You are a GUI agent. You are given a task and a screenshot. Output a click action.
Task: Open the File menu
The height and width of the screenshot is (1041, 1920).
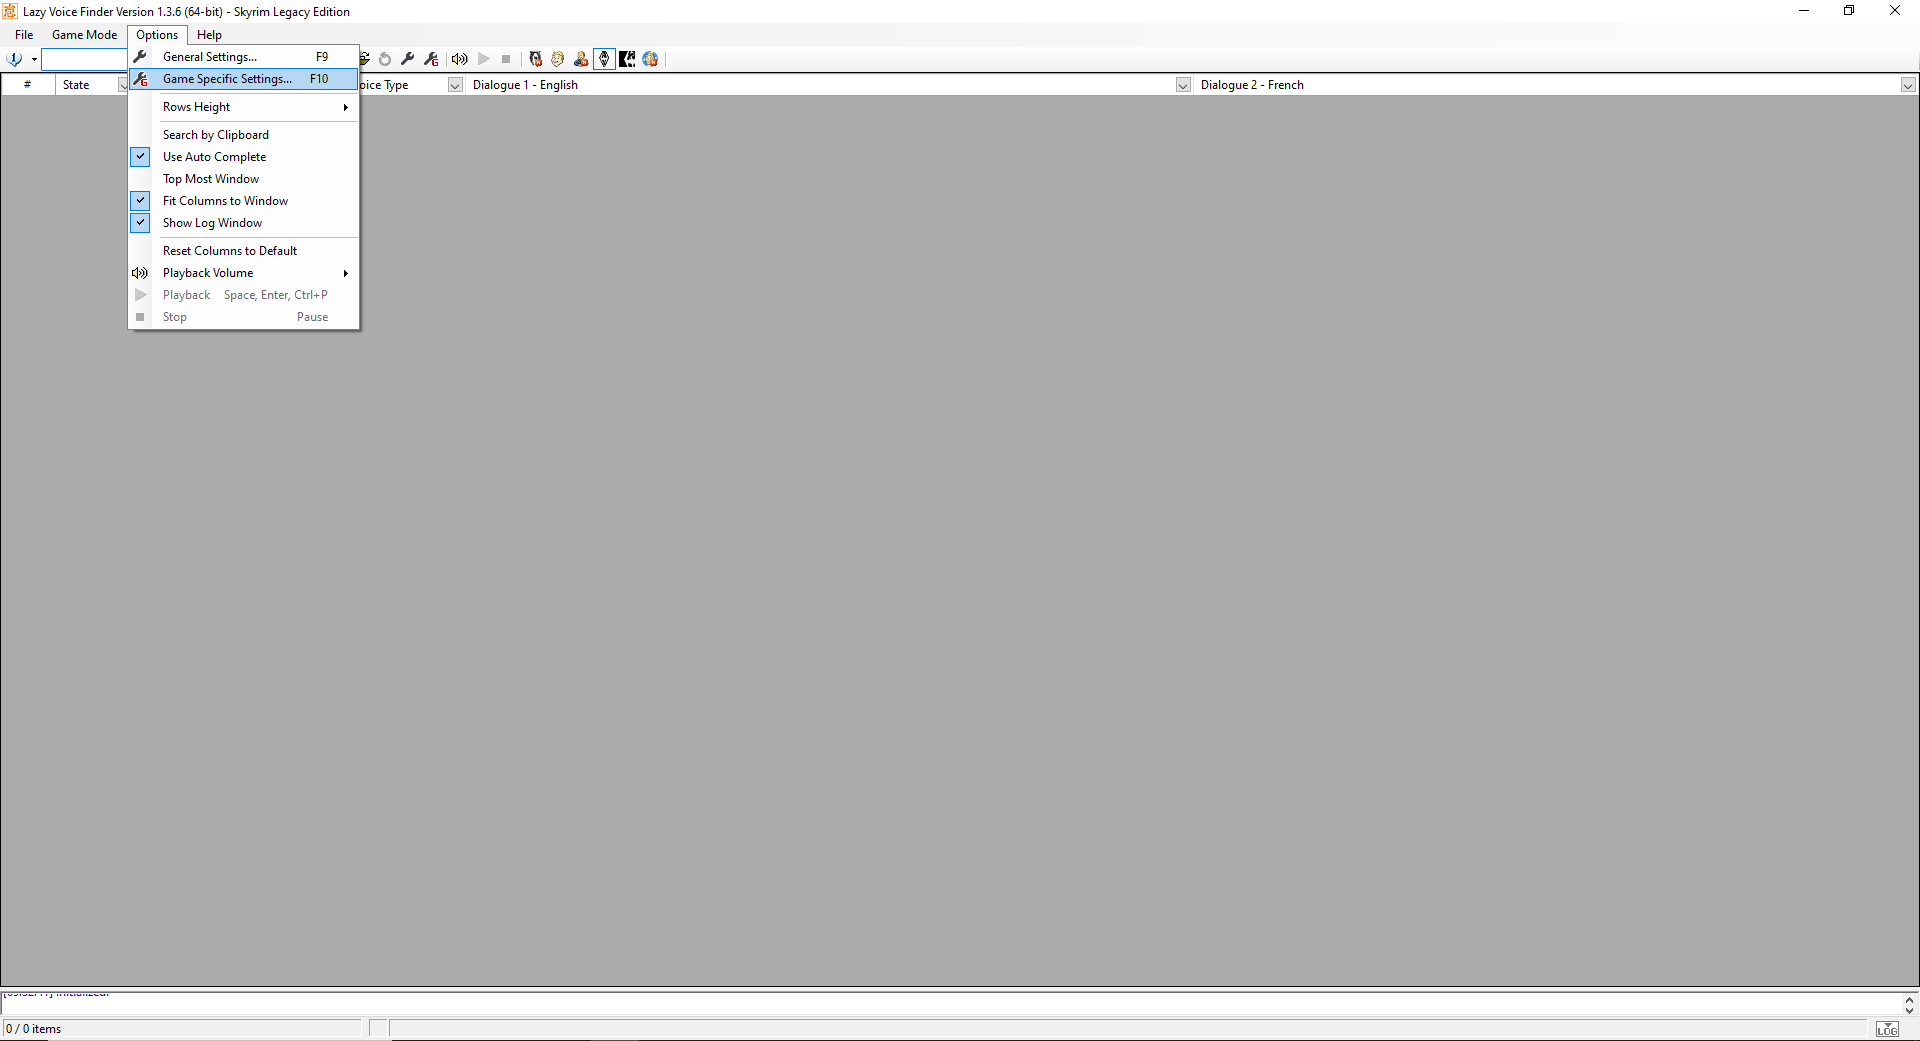point(24,35)
